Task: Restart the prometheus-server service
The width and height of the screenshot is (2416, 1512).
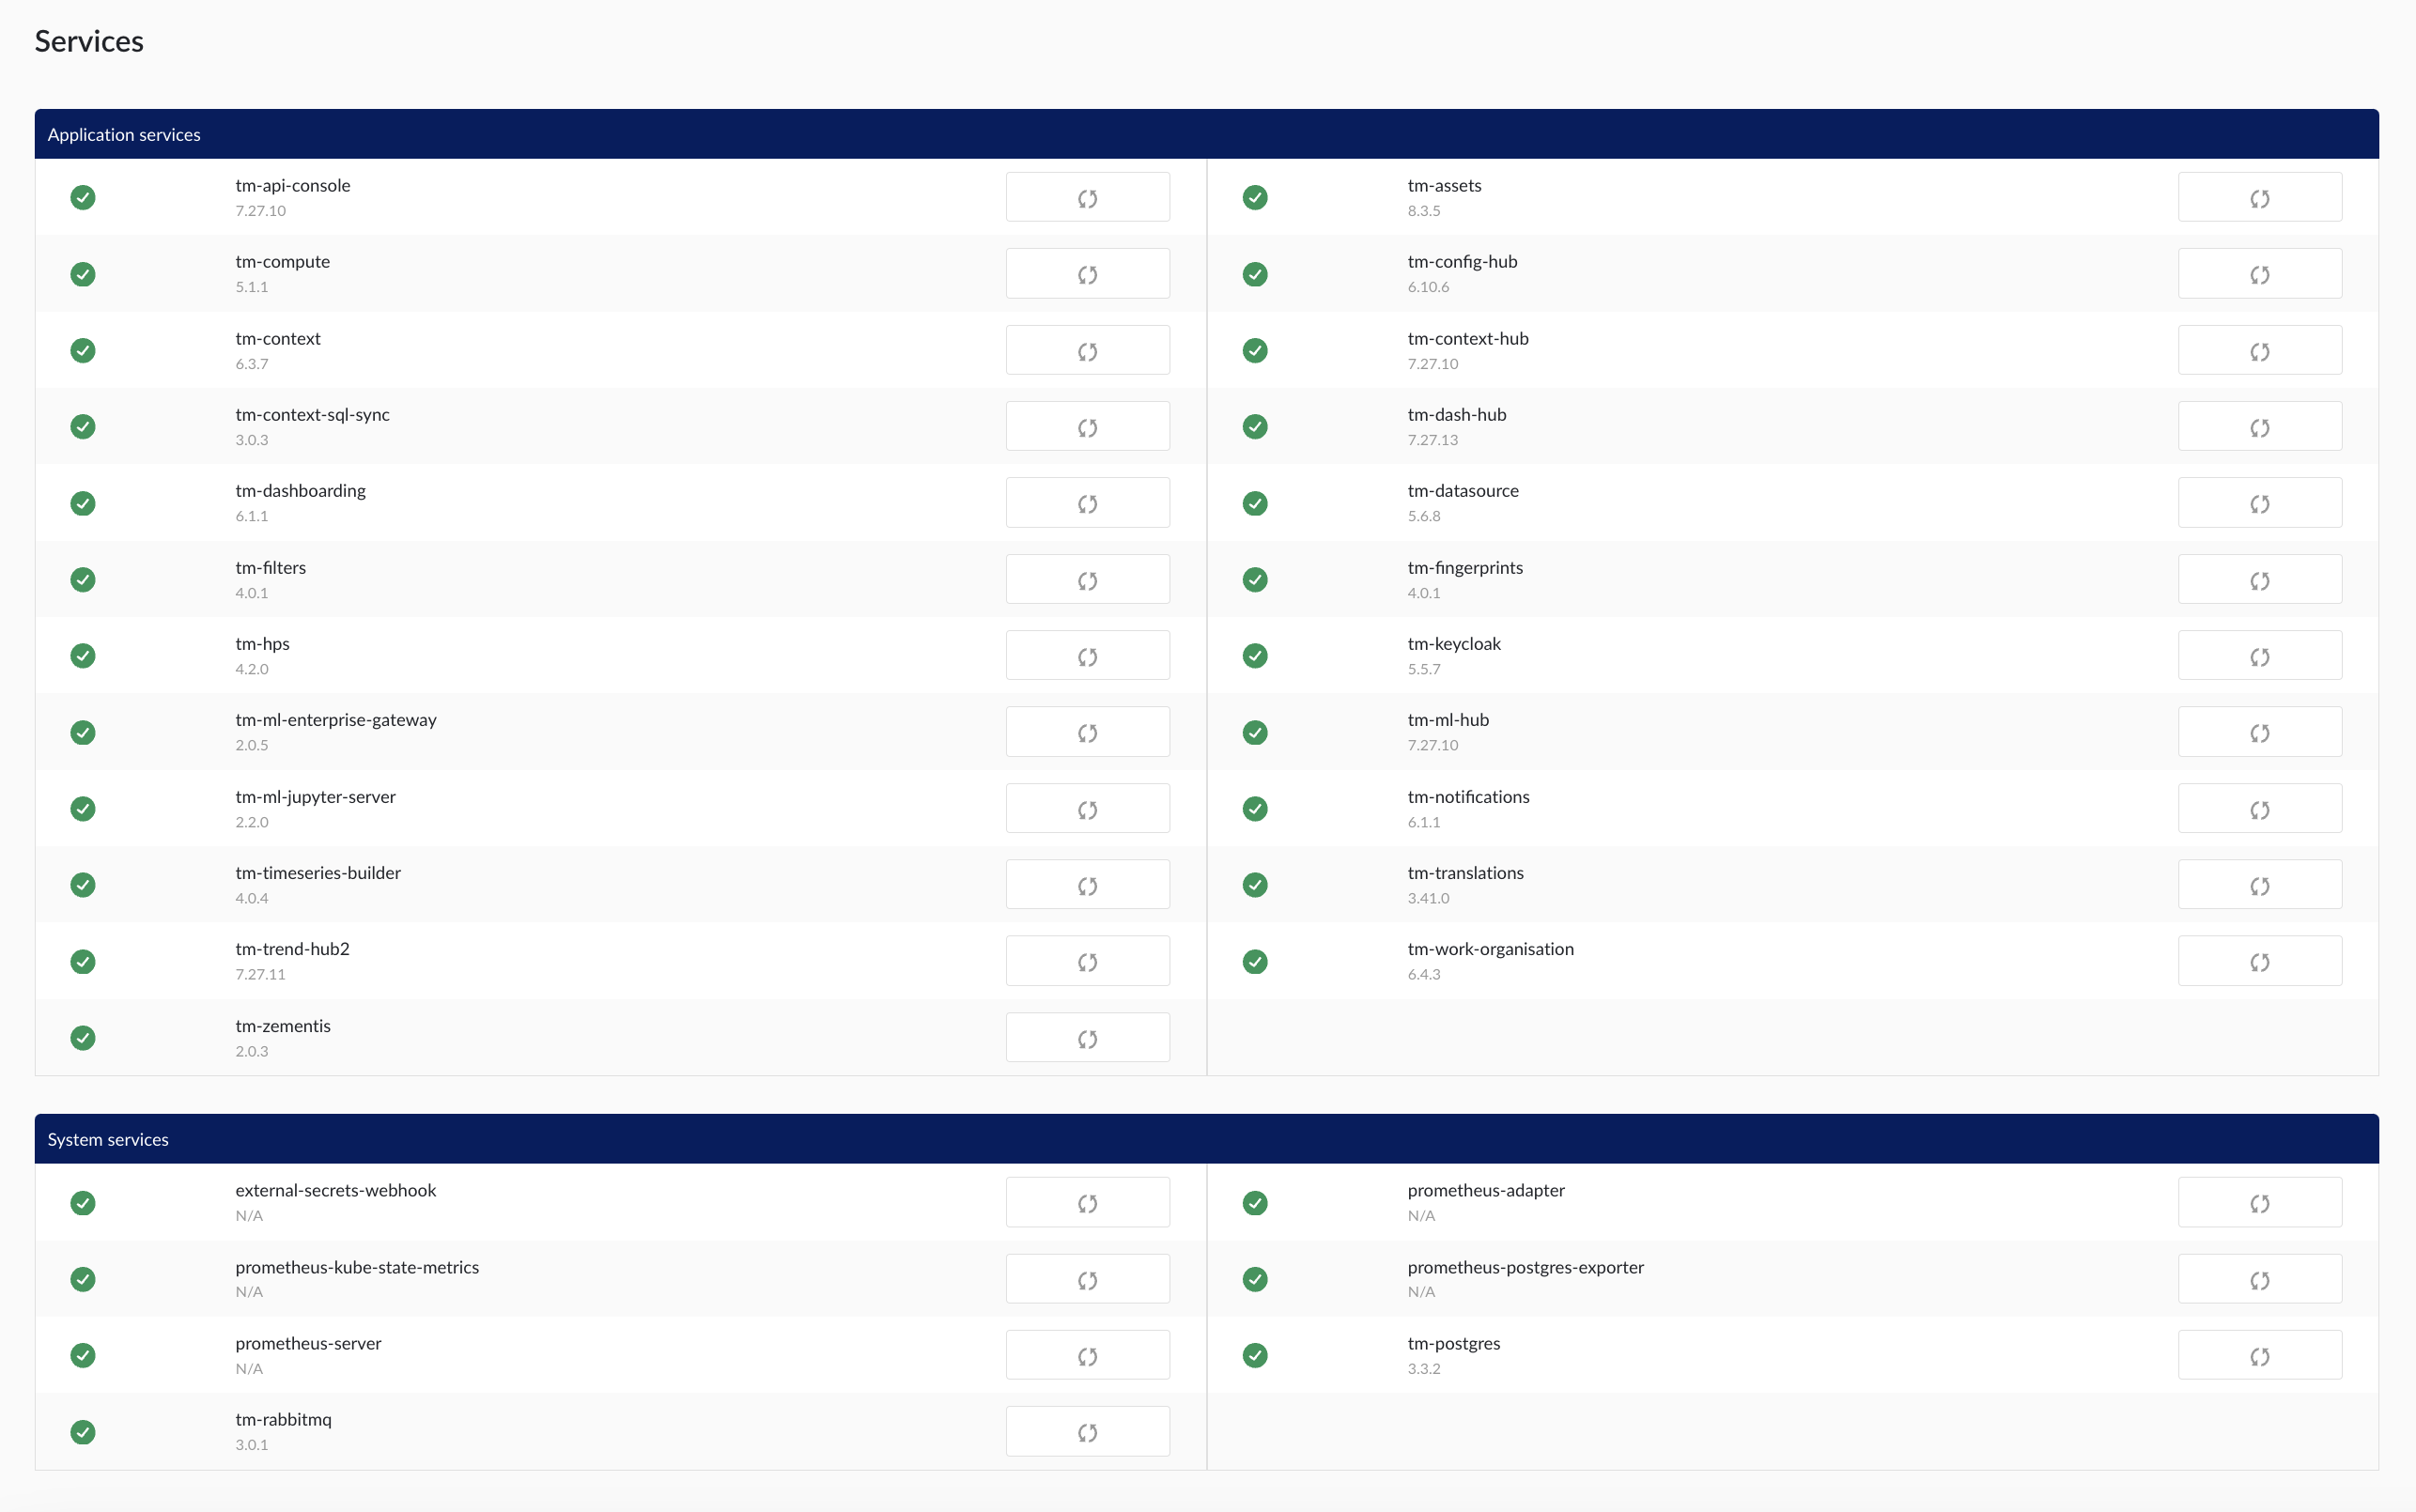Action: [x=1087, y=1355]
